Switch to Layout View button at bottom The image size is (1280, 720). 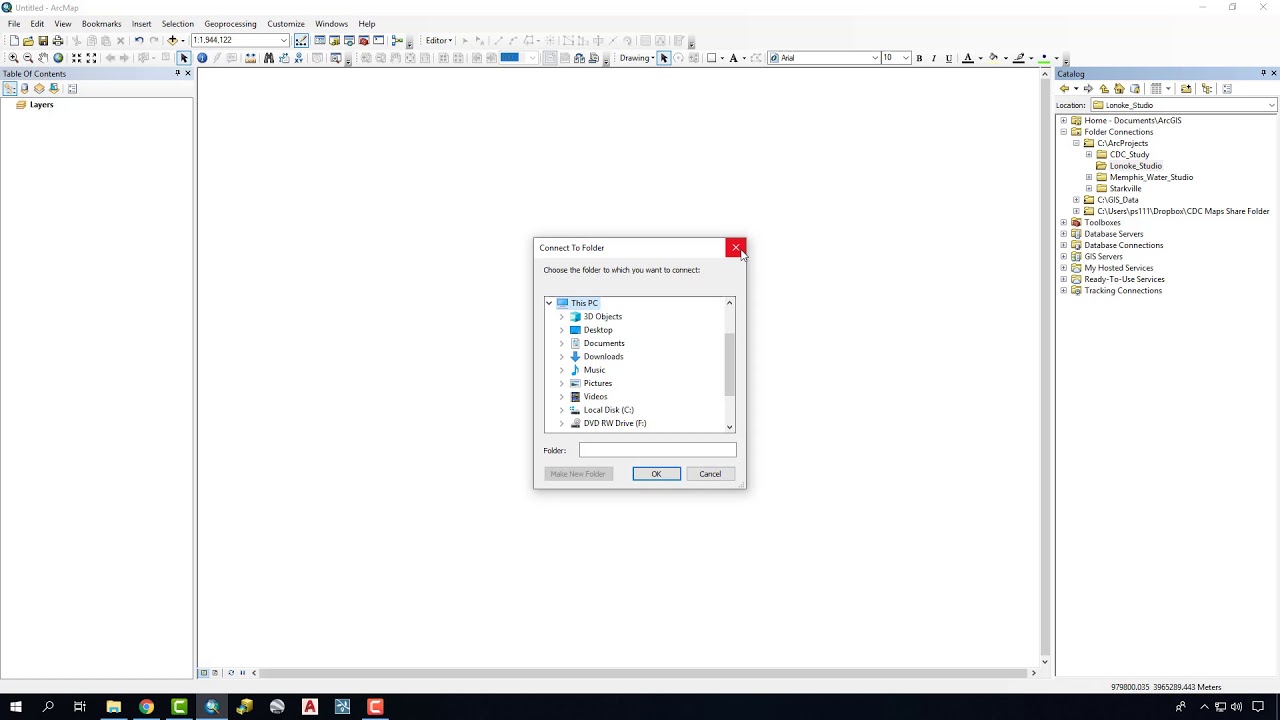pyautogui.click(x=214, y=673)
